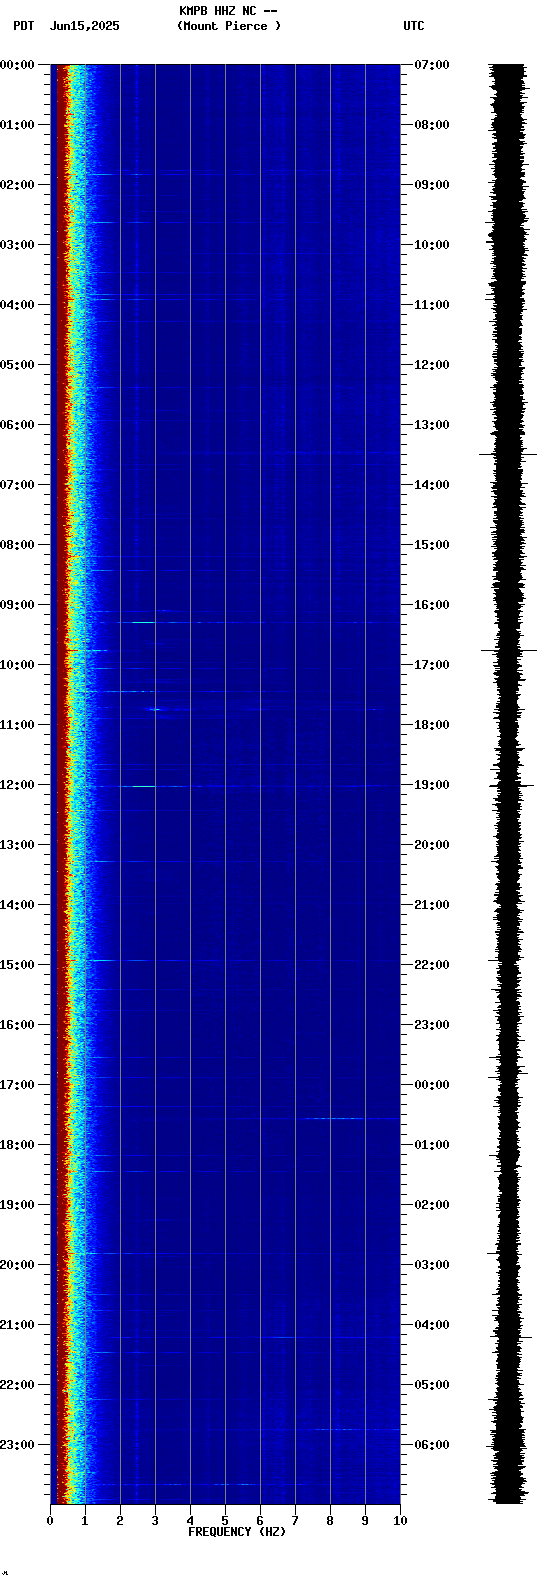This screenshot has width=552, height=1584.
Task: Click the '00:00' PDT time label
Action: click(17, 65)
